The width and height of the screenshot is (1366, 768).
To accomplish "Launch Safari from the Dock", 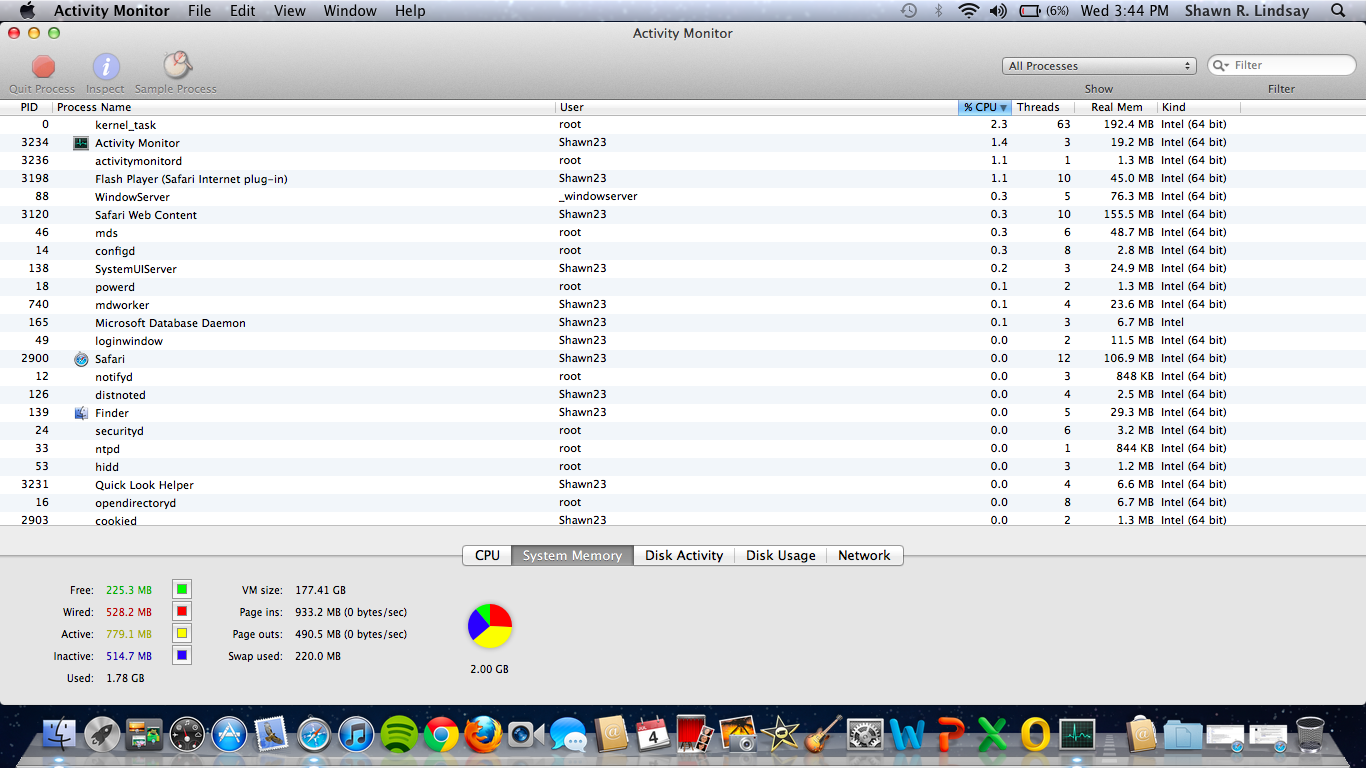I will click(x=314, y=735).
